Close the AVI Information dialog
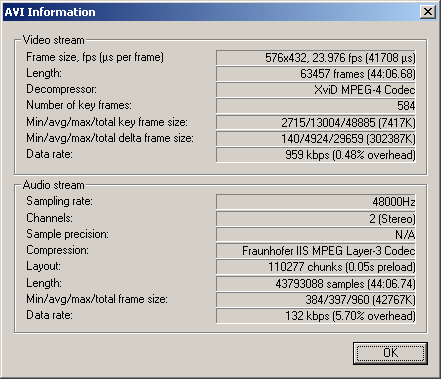The width and height of the screenshot is (441, 379). [x=428, y=12]
